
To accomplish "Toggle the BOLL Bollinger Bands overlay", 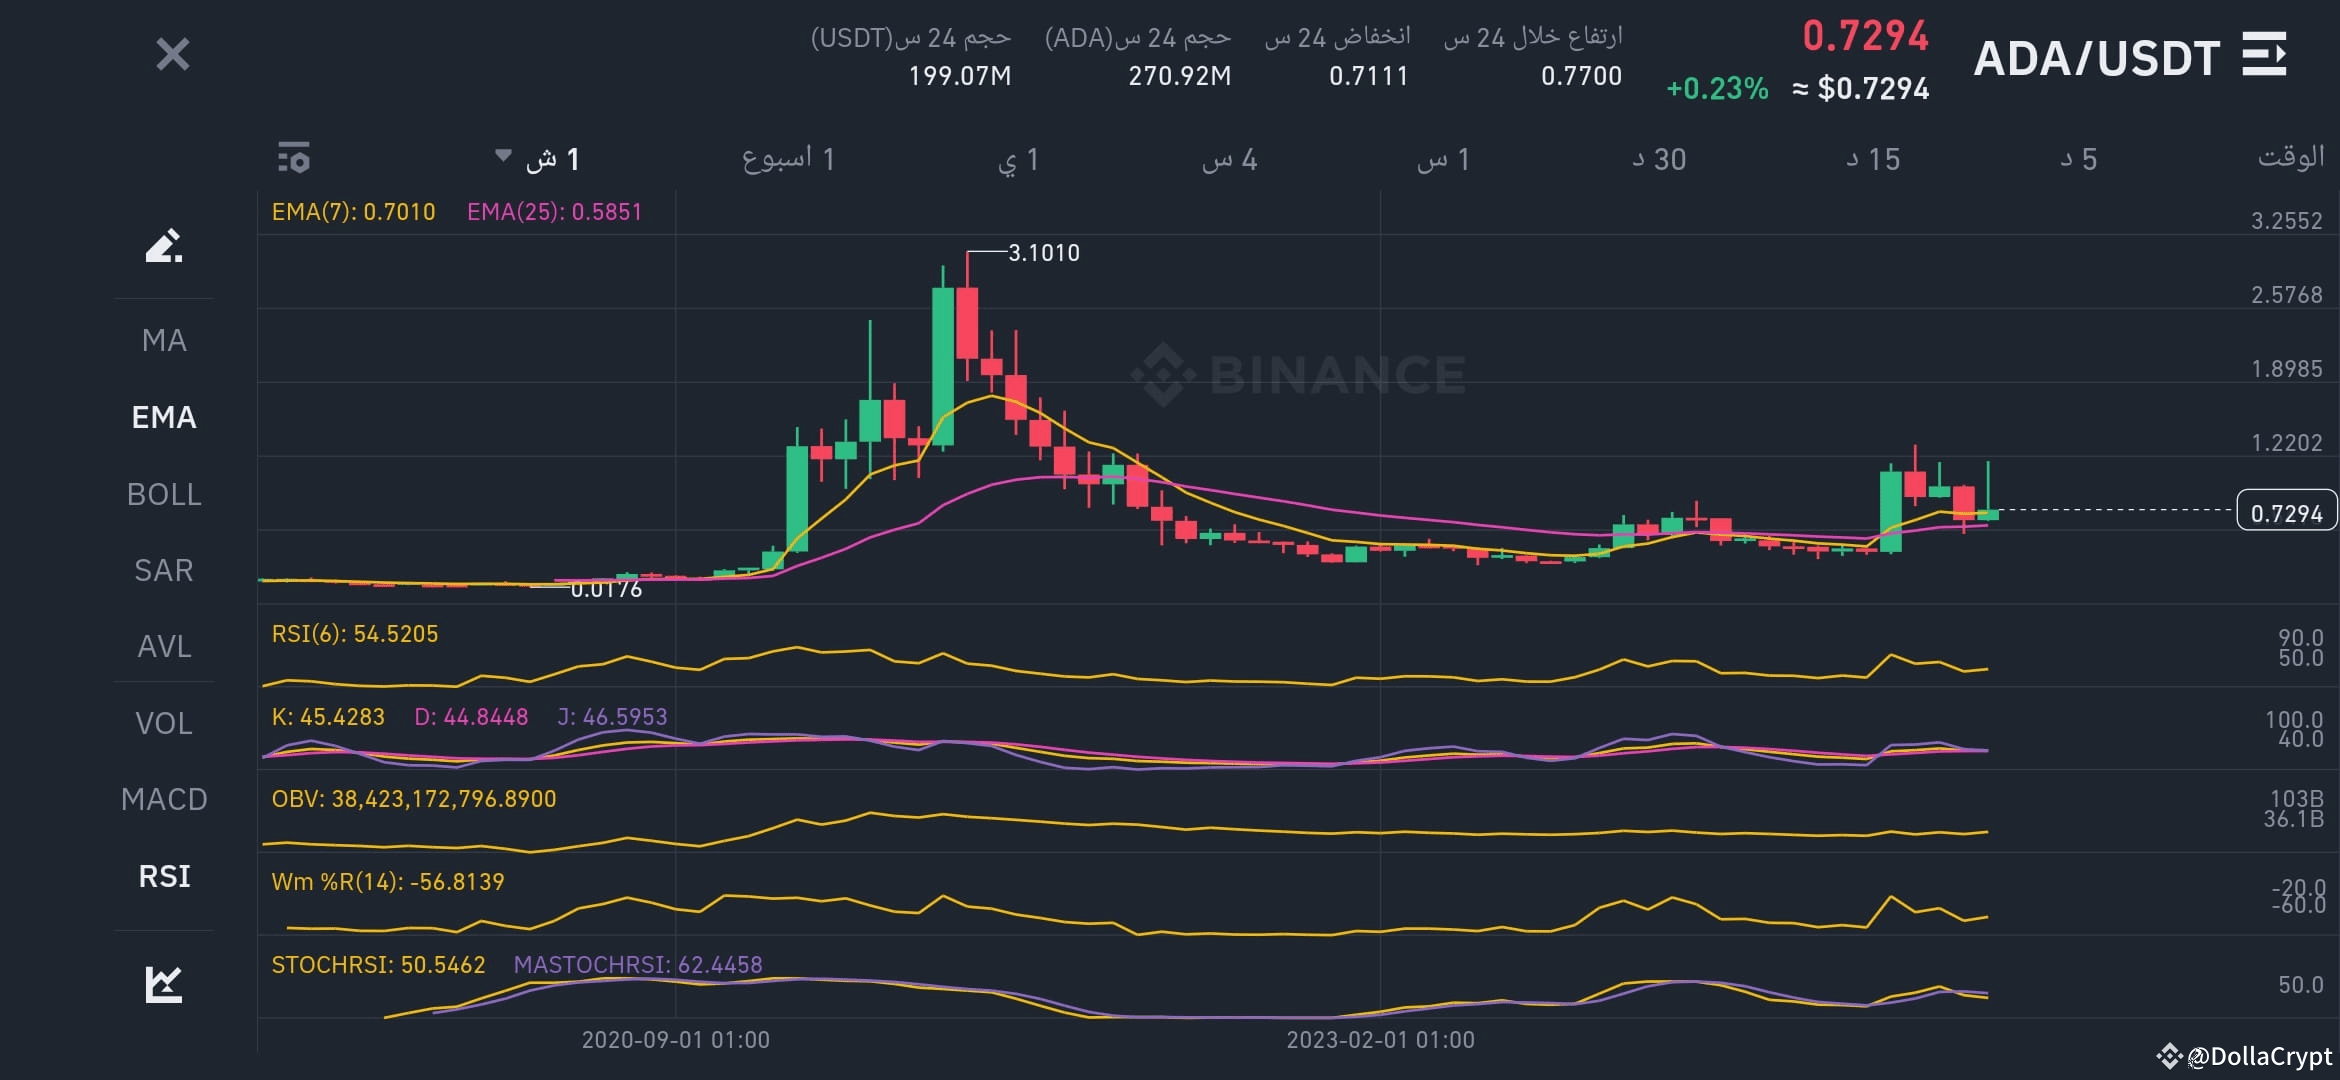I will pyautogui.click(x=164, y=494).
